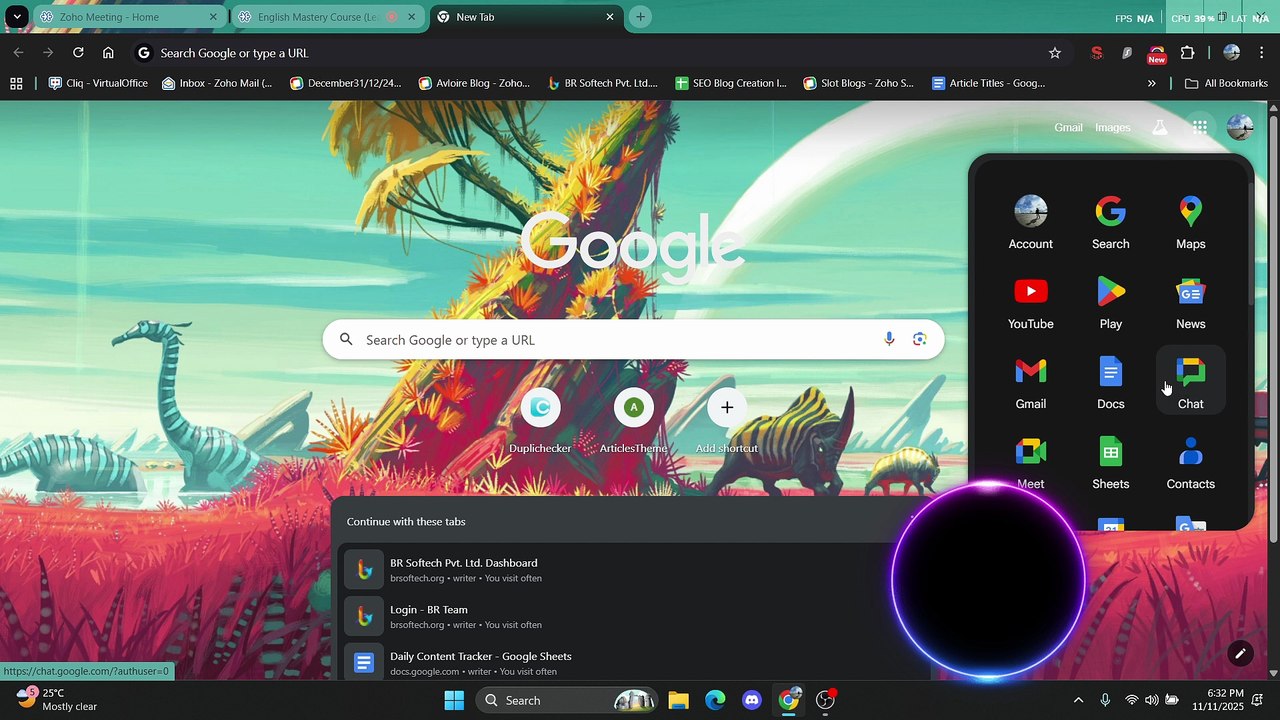Open Google Docs from the apps panel
Screen dimensions: 1280x720
click(1110, 383)
